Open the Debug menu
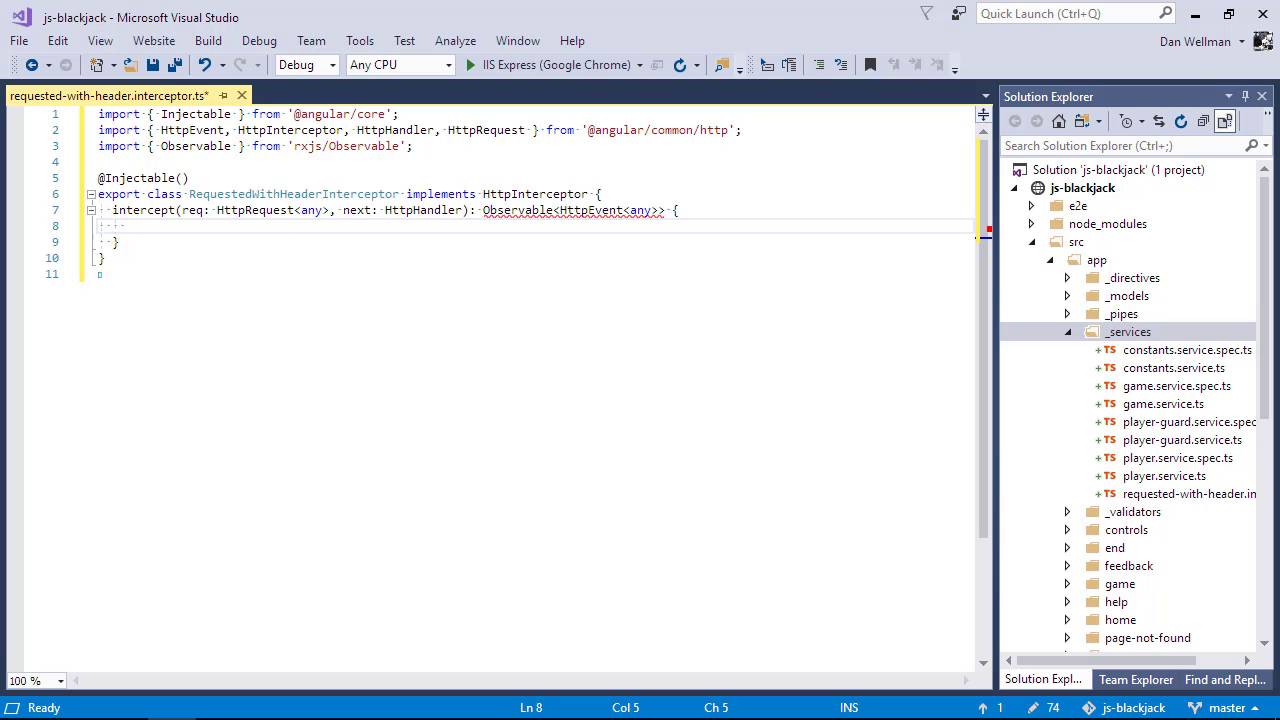The image size is (1280, 720). pos(259,41)
